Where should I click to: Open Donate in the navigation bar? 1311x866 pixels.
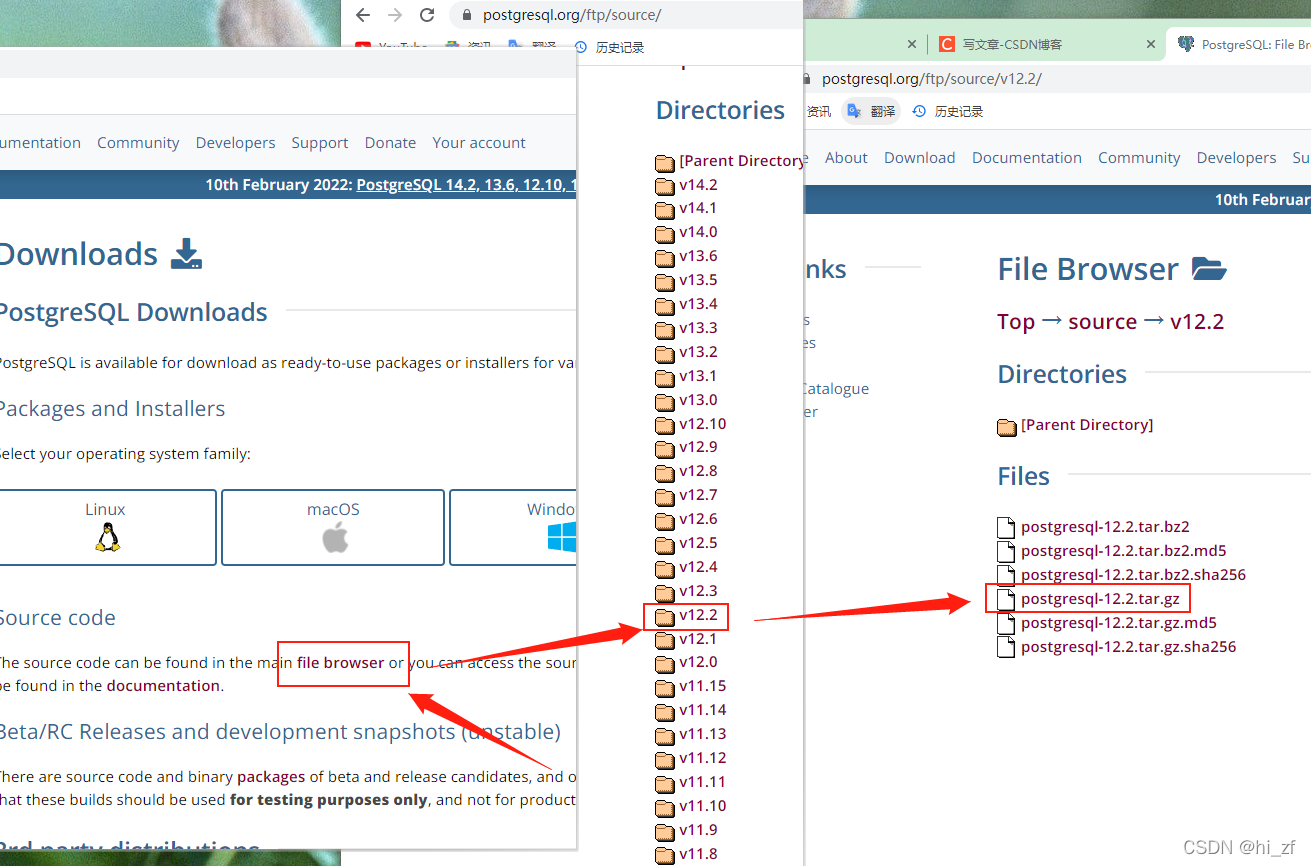tap(390, 143)
